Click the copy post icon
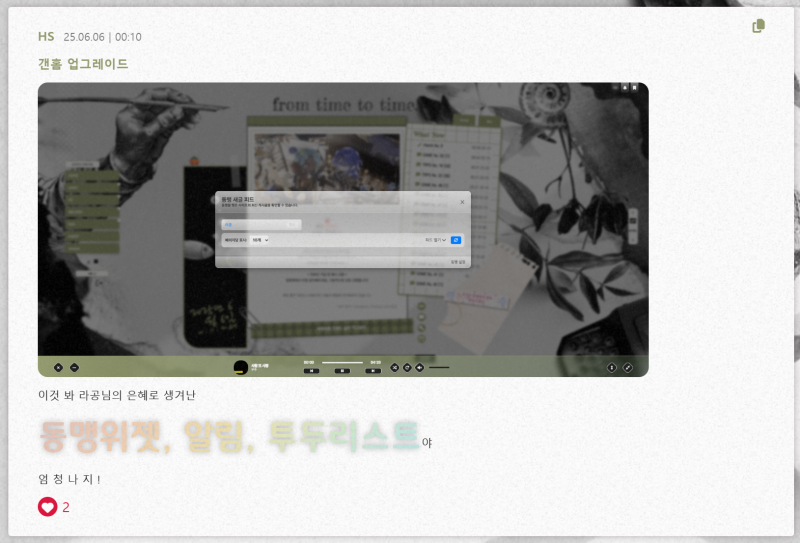The height and width of the screenshot is (543, 800). click(x=758, y=26)
